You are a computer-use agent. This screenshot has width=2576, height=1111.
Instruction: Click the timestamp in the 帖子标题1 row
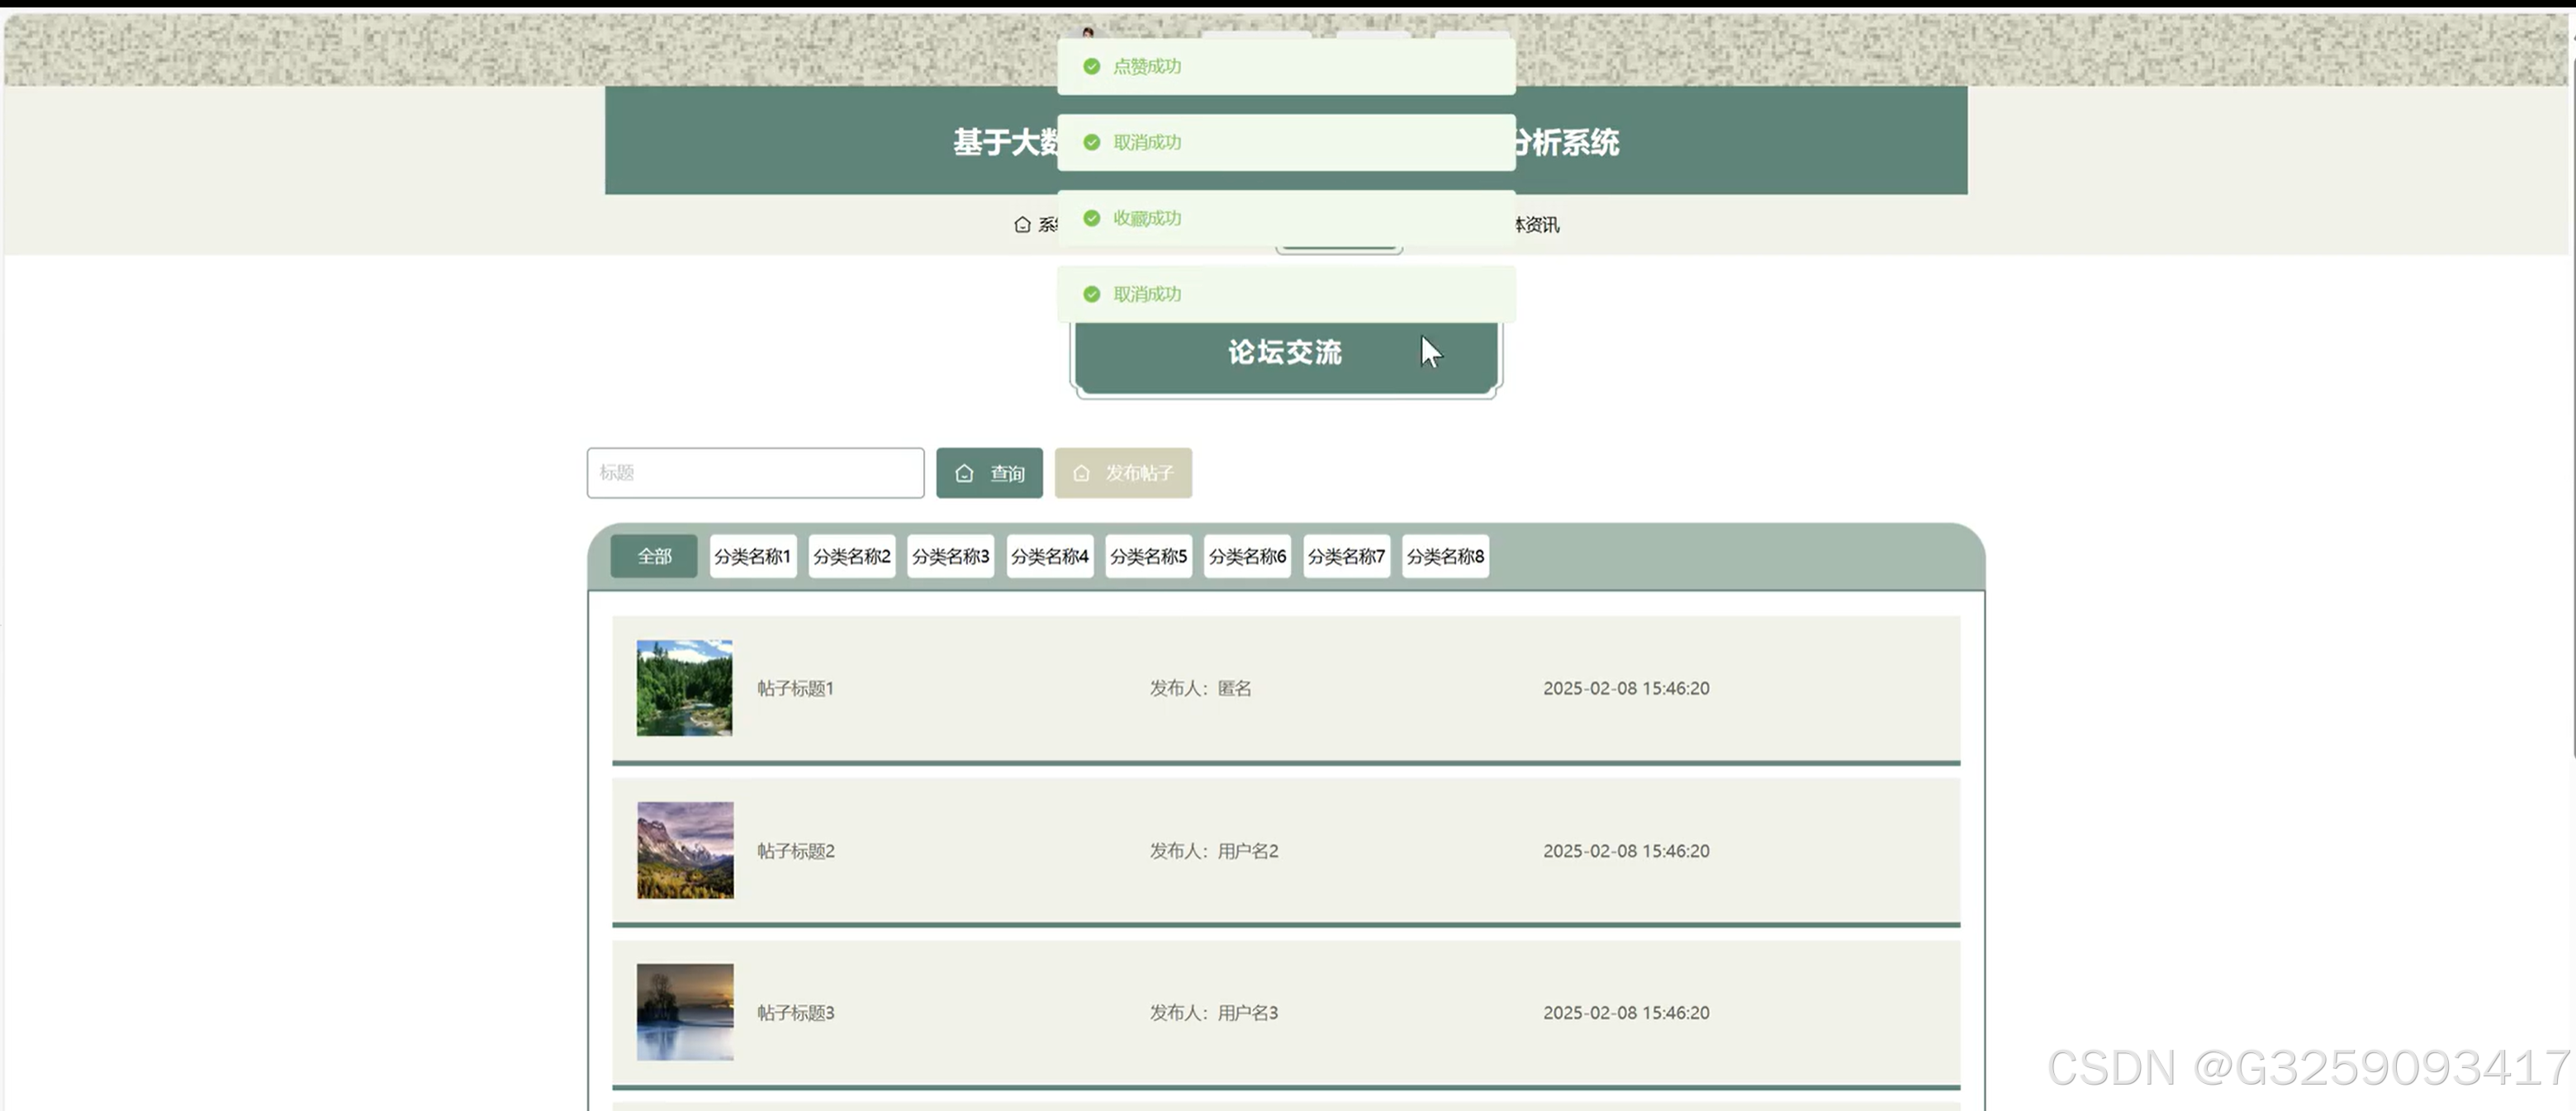click(x=1626, y=688)
